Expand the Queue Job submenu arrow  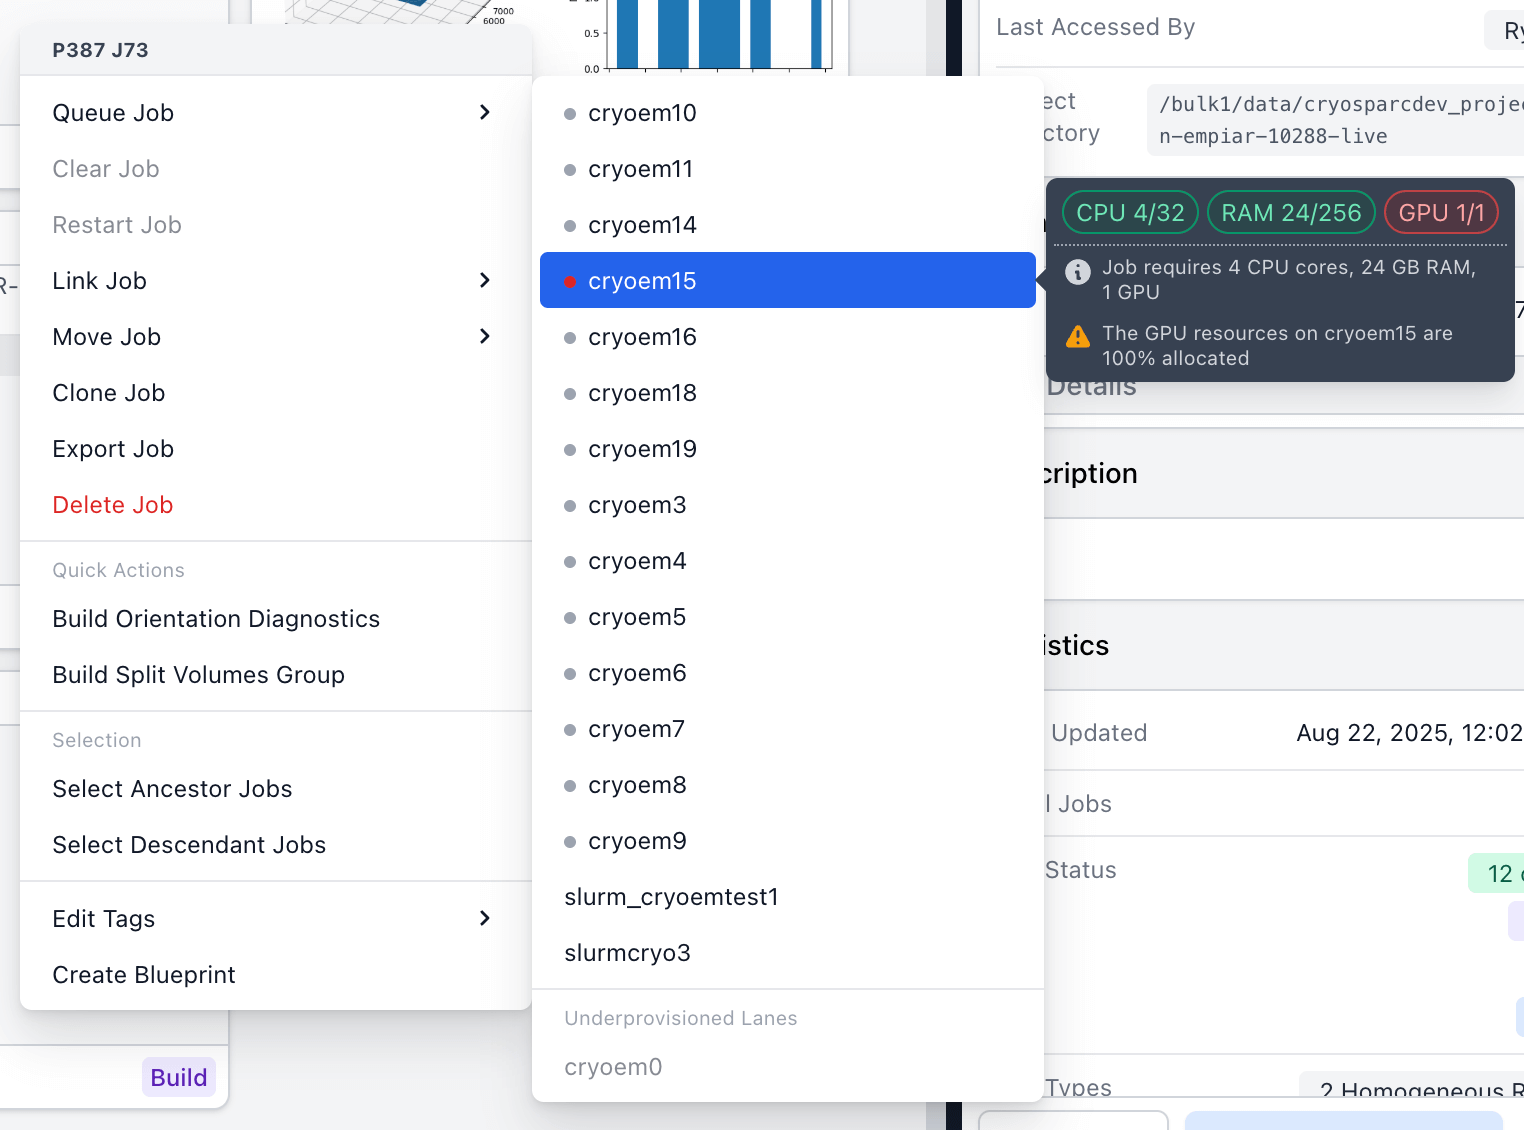486,113
